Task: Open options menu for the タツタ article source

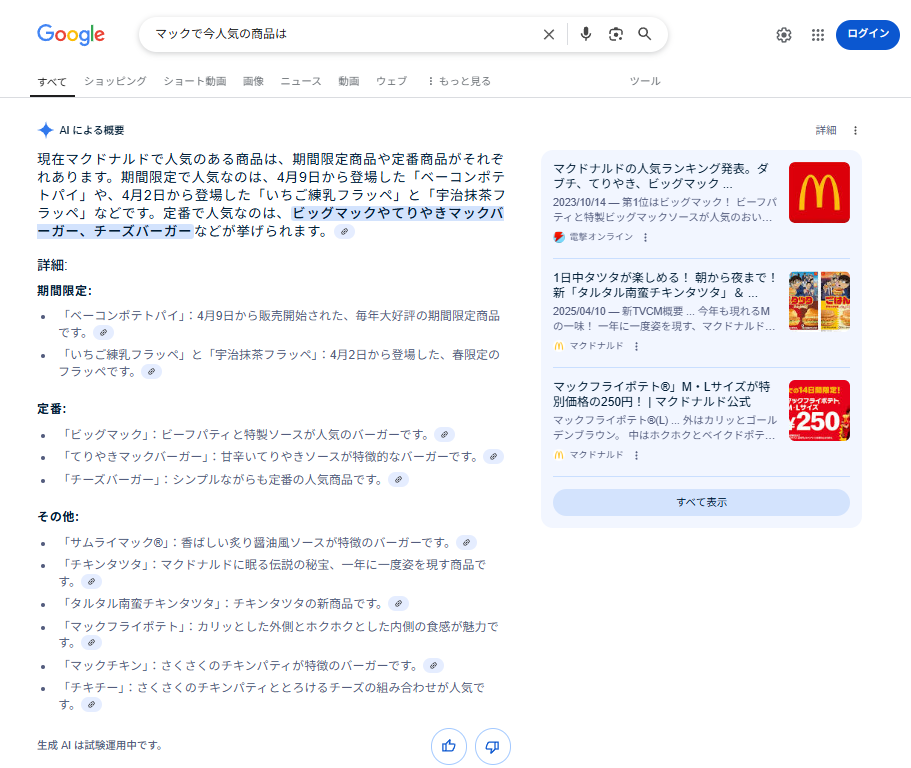Action: click(637, 346)
